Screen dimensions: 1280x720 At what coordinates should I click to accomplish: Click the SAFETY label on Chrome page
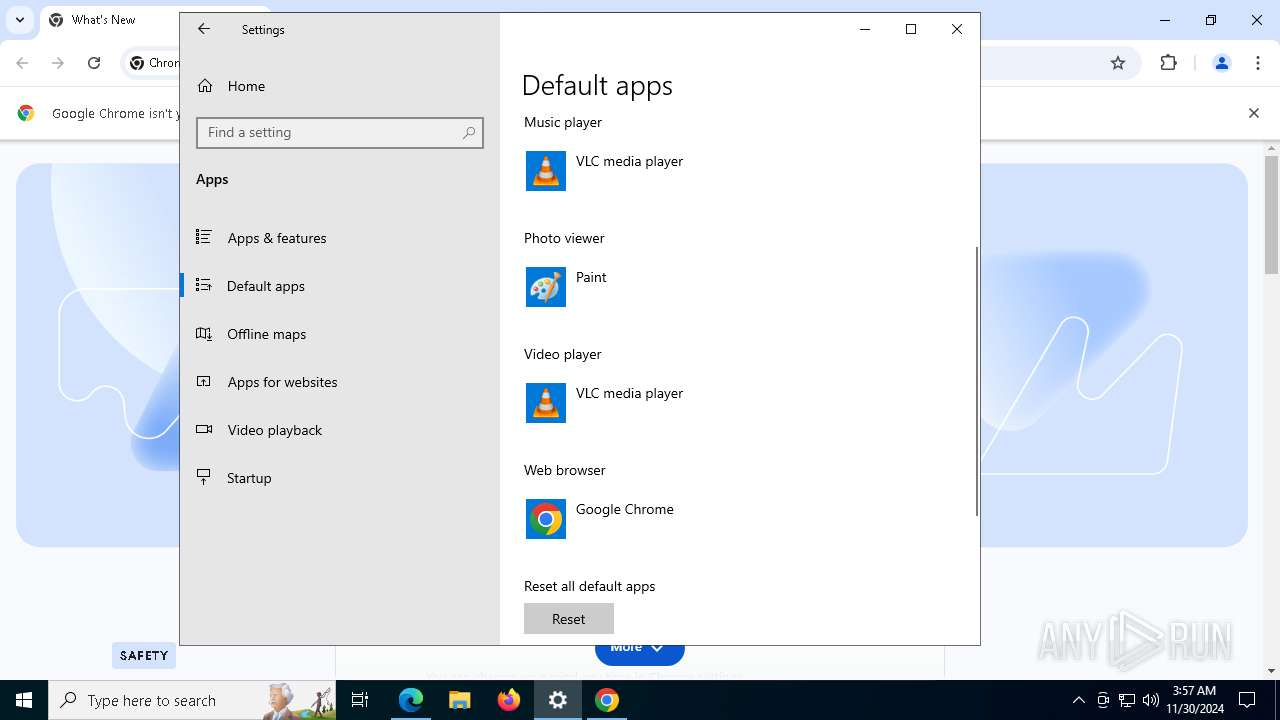[x=144, y=656]
